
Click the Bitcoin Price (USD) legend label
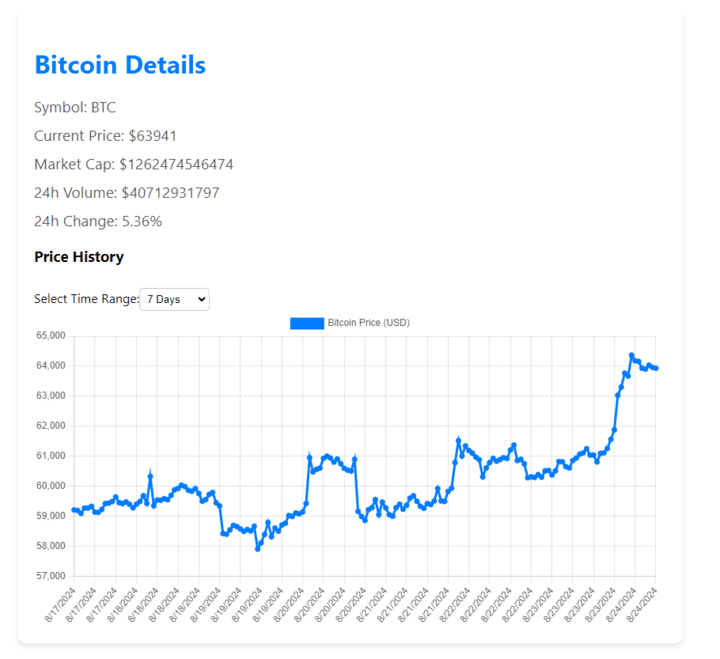point(368,323)
